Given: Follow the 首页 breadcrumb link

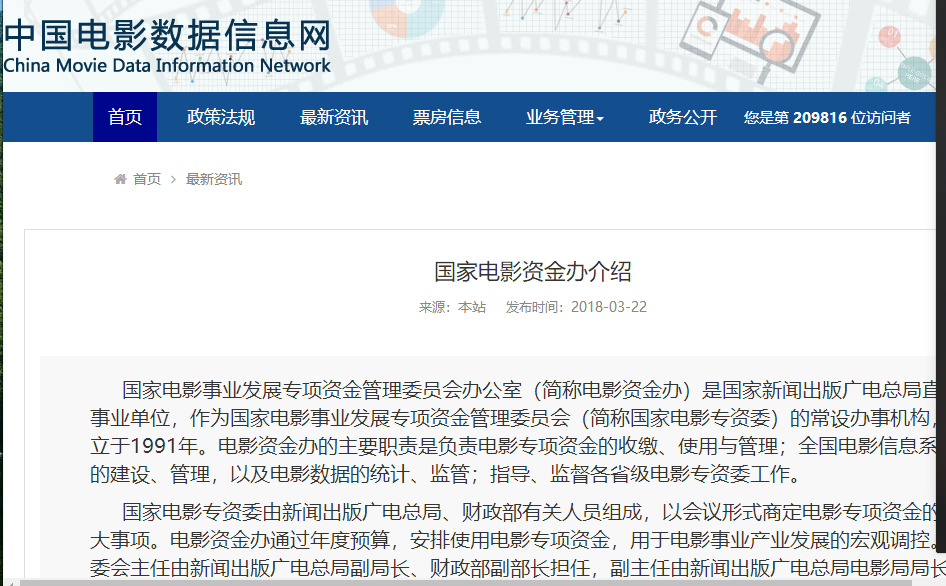Looking at the screenshot, I should click(147, 179).
